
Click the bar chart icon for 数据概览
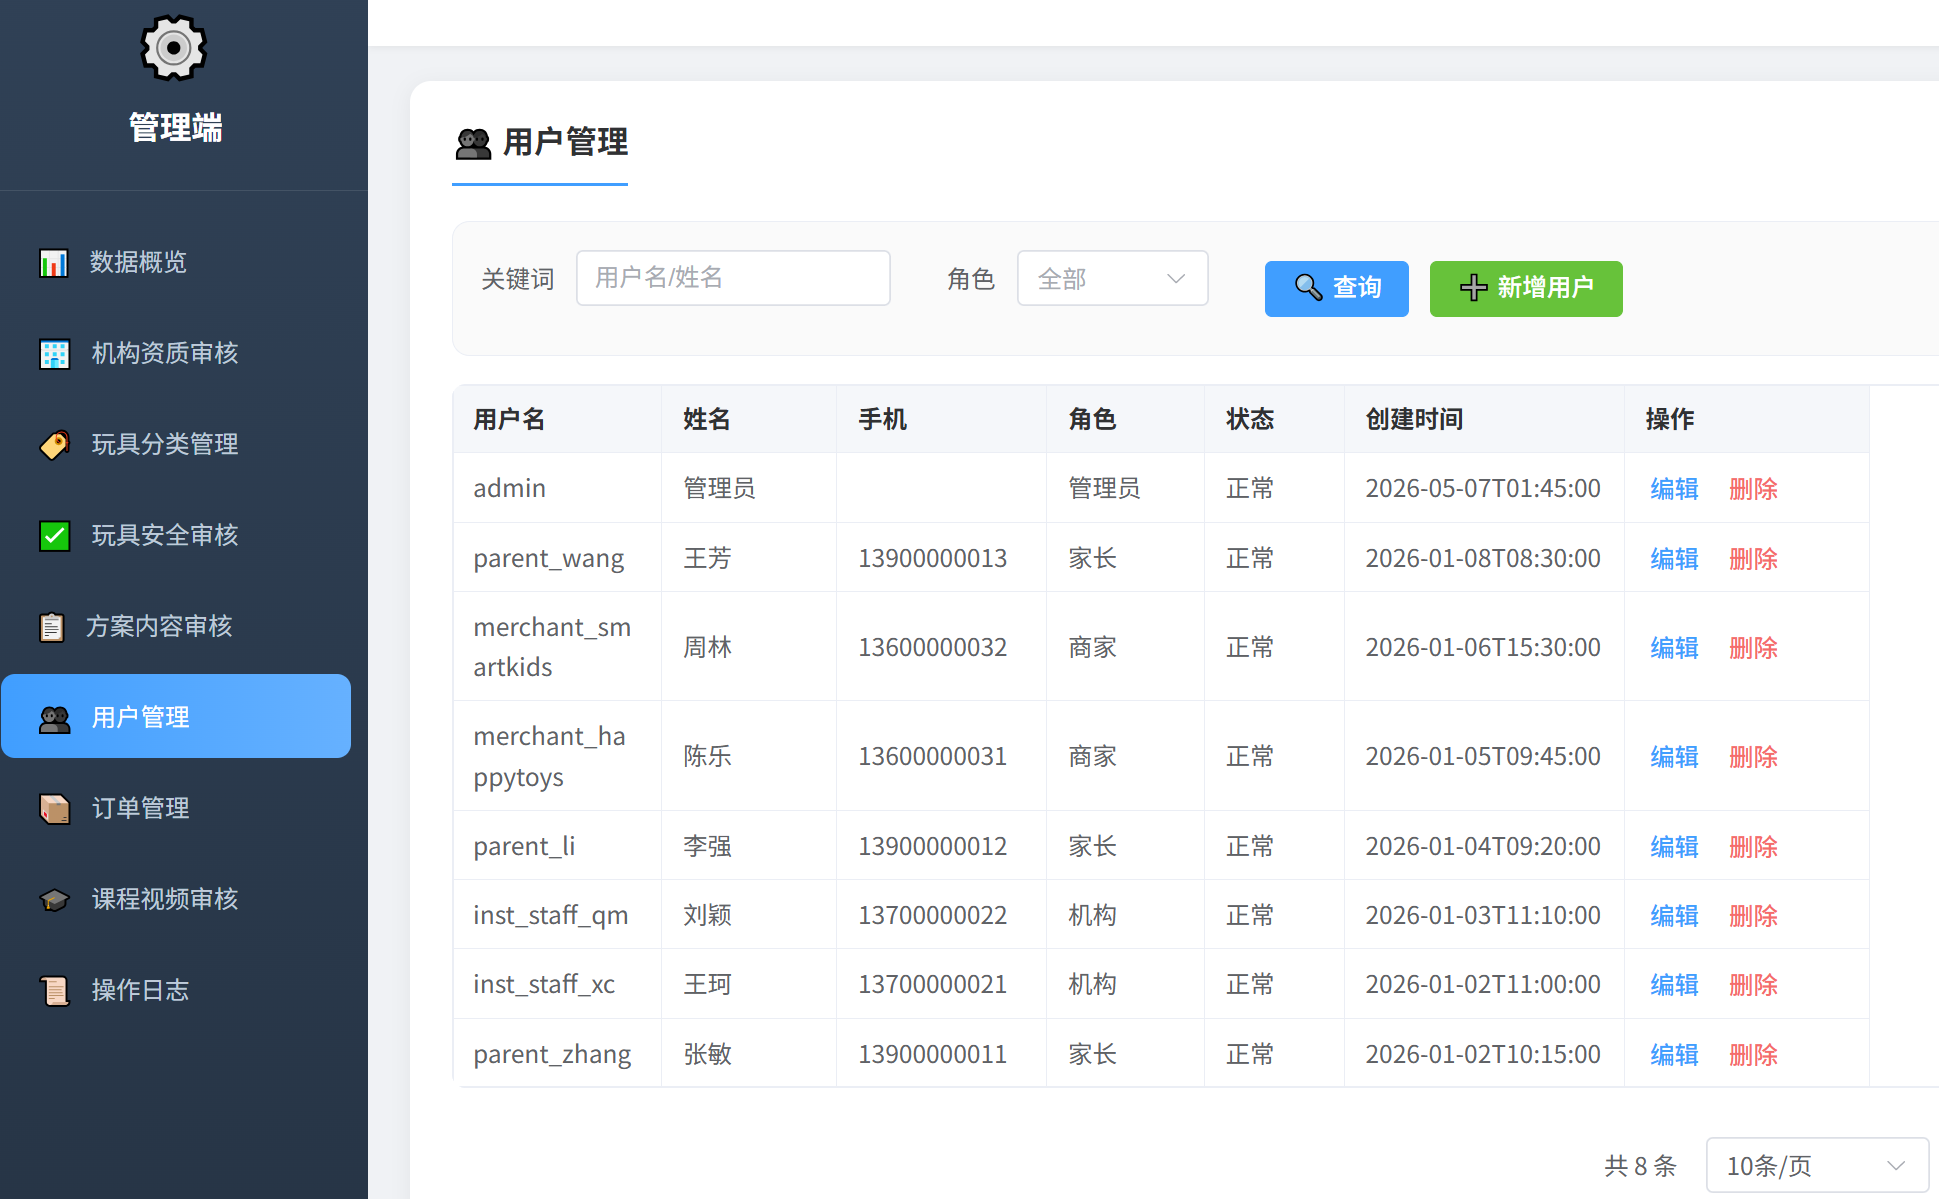tap(53, 263)
